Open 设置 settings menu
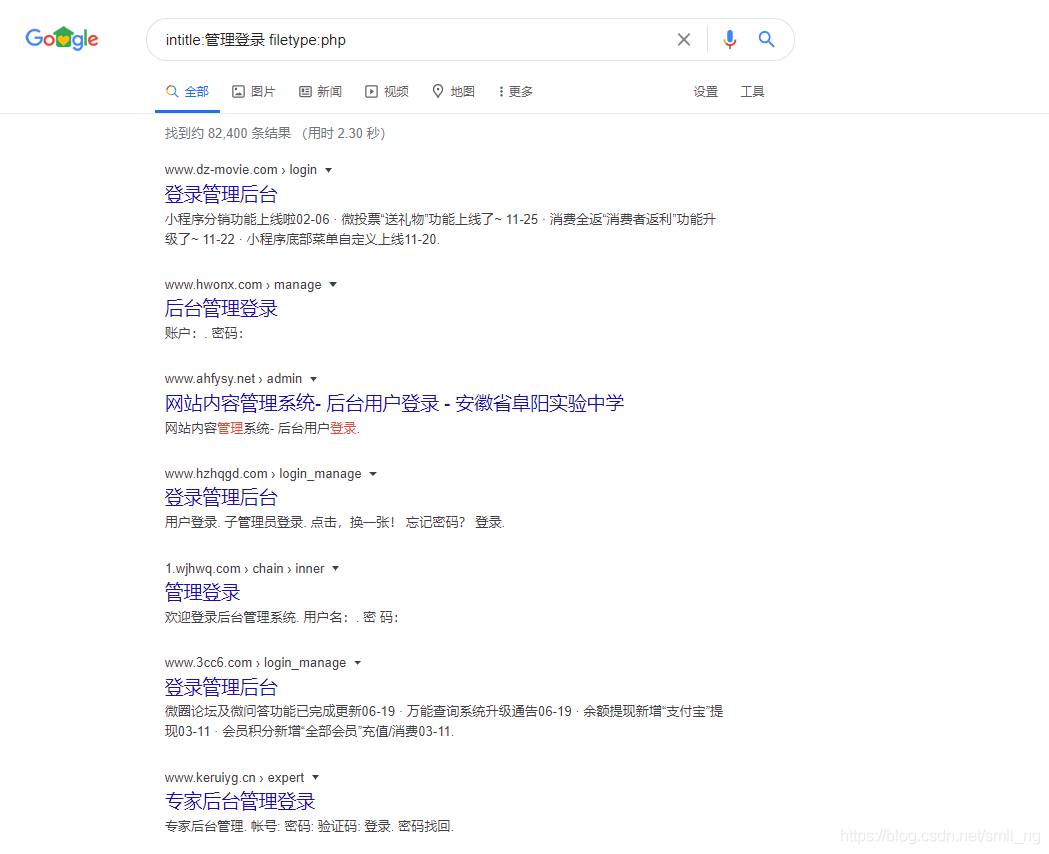Viewport: 1049px width, 854px height. [706, 92]
